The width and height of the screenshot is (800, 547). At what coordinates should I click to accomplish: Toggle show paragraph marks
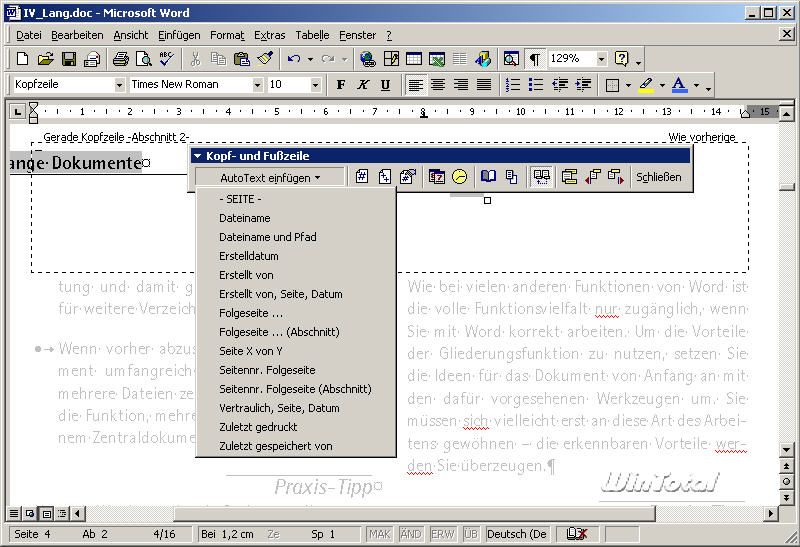534,59
